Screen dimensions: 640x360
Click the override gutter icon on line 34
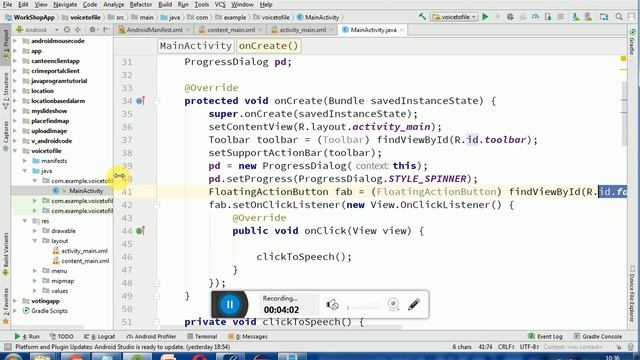click(x=140, y=100)
